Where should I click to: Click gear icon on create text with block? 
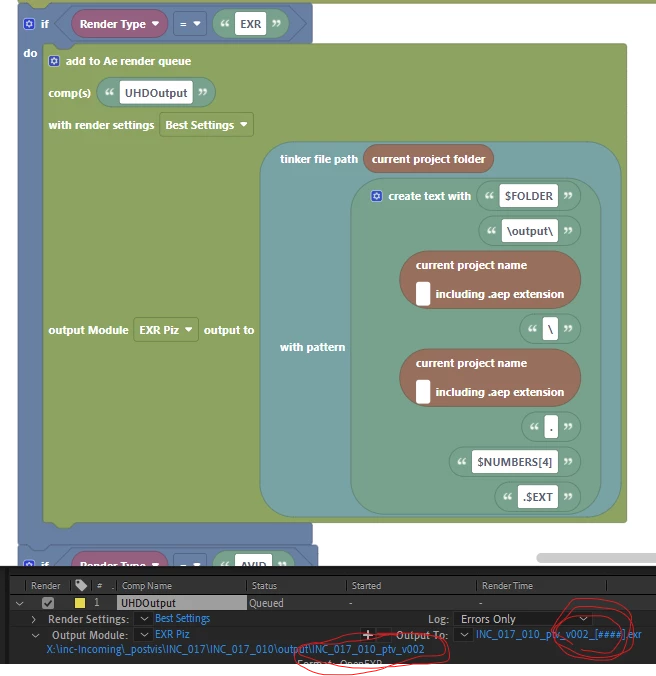(376, 196)
